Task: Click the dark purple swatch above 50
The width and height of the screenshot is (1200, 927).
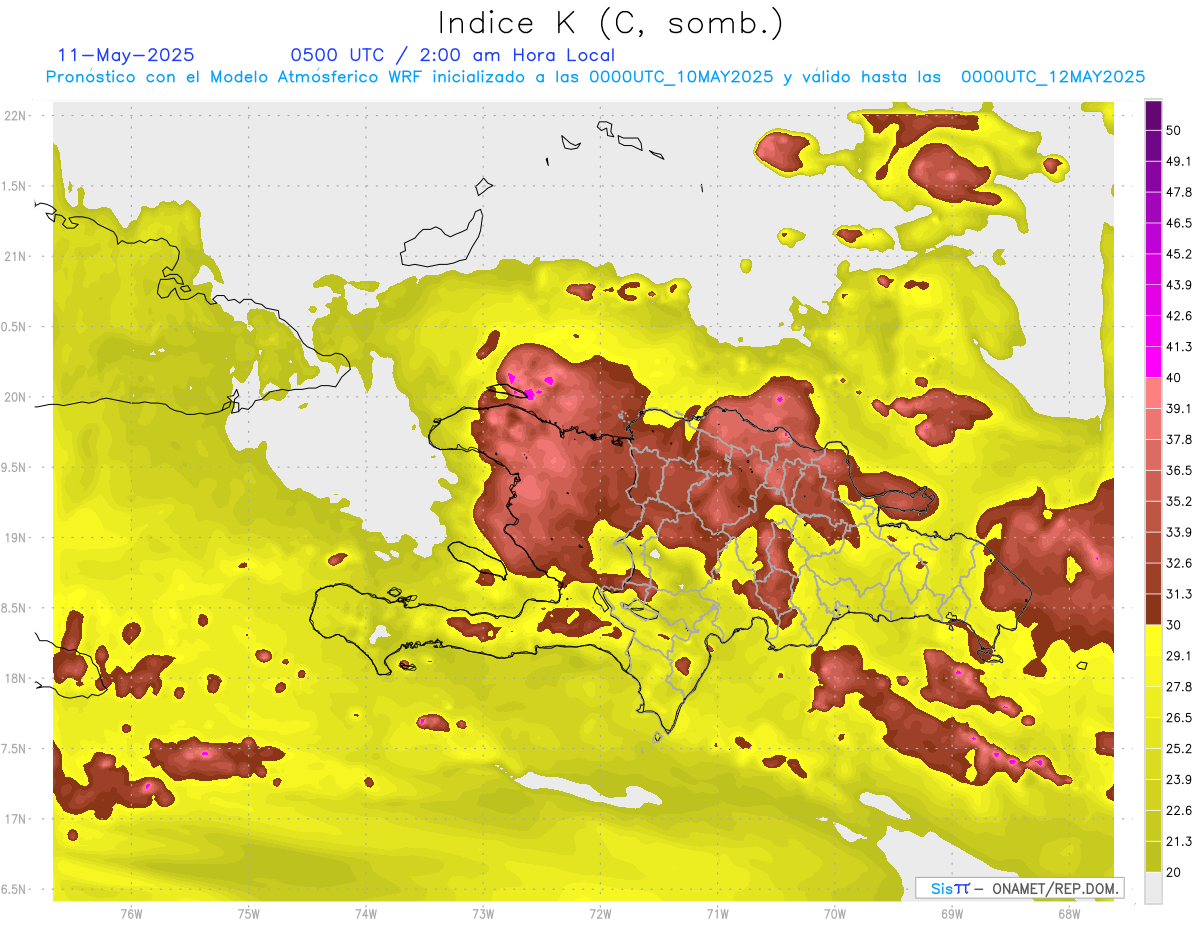Action: pyautogui.click(x=1153, y=115)
